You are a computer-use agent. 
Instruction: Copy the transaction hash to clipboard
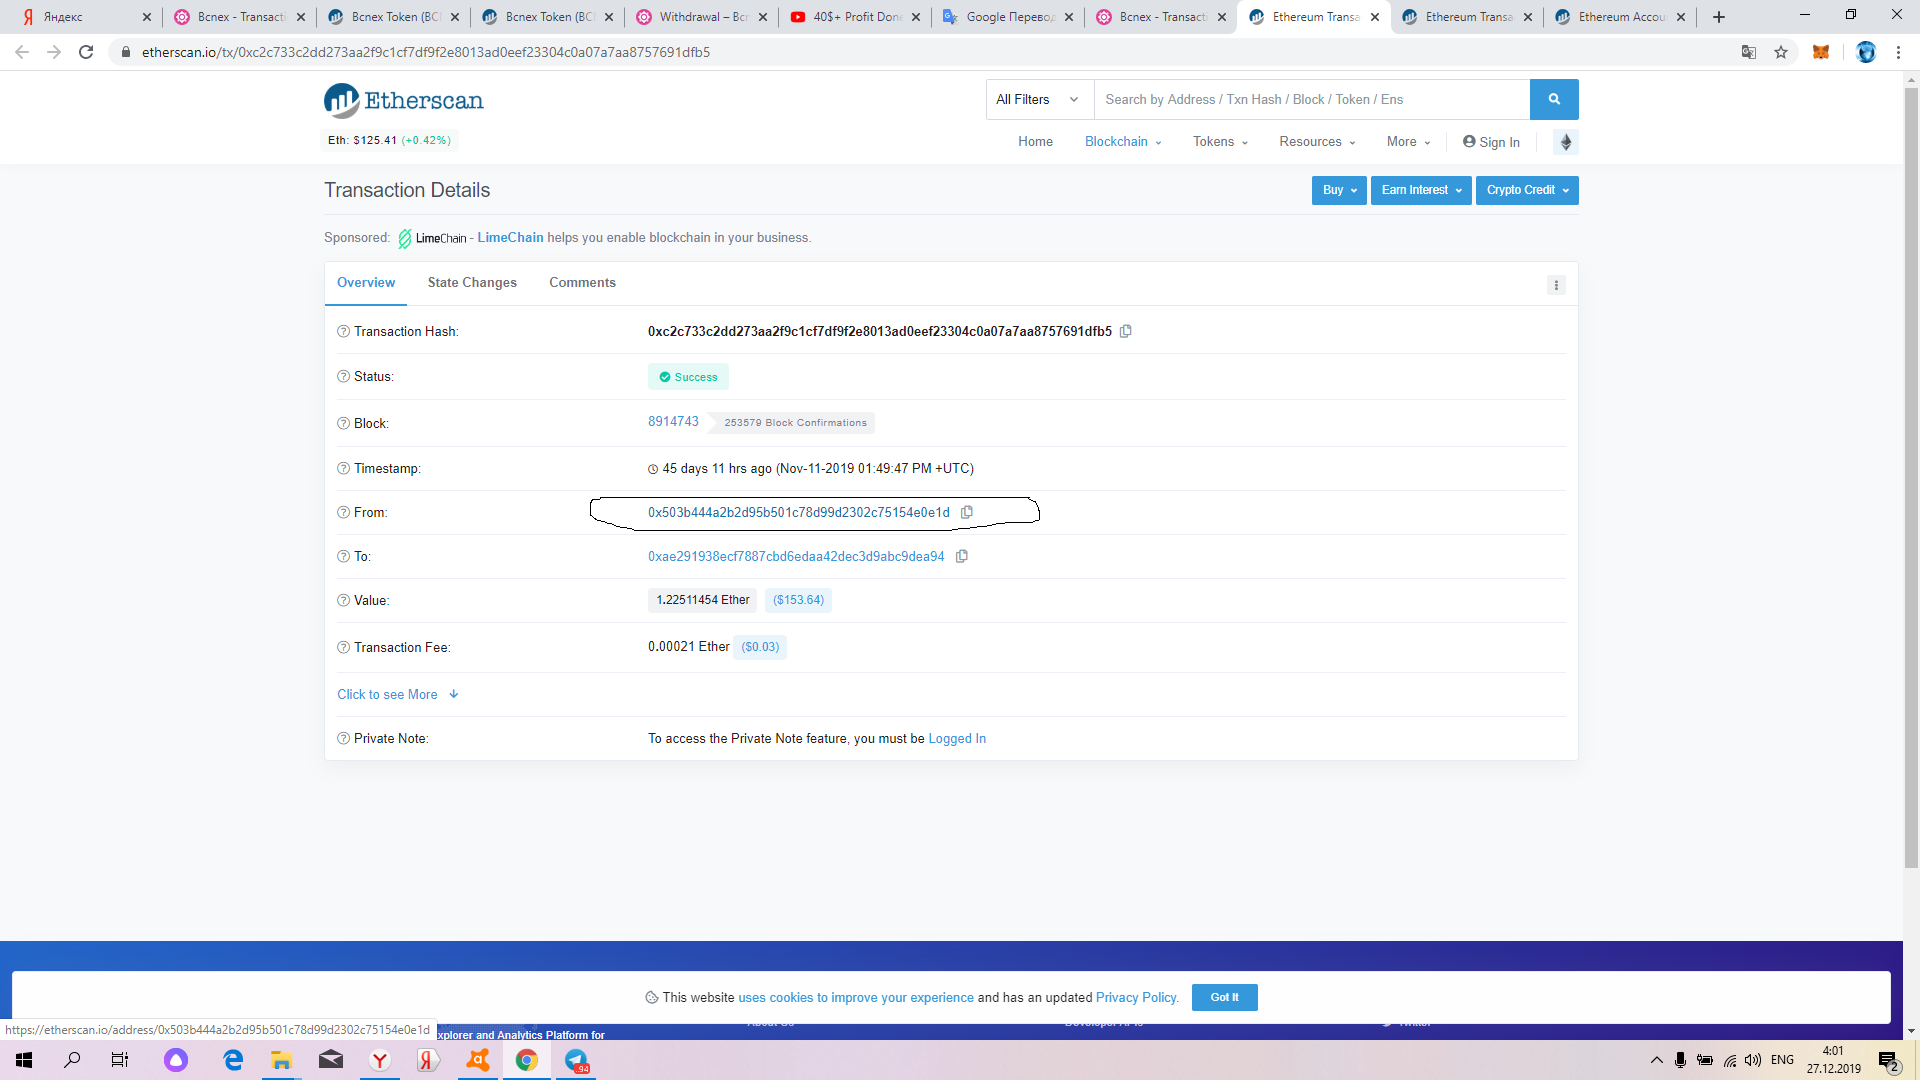(x=1126, y=331)
